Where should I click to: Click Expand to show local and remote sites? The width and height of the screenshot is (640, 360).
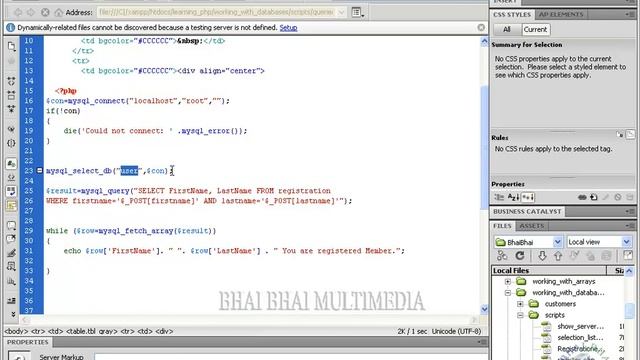click(x=628, y=256)
